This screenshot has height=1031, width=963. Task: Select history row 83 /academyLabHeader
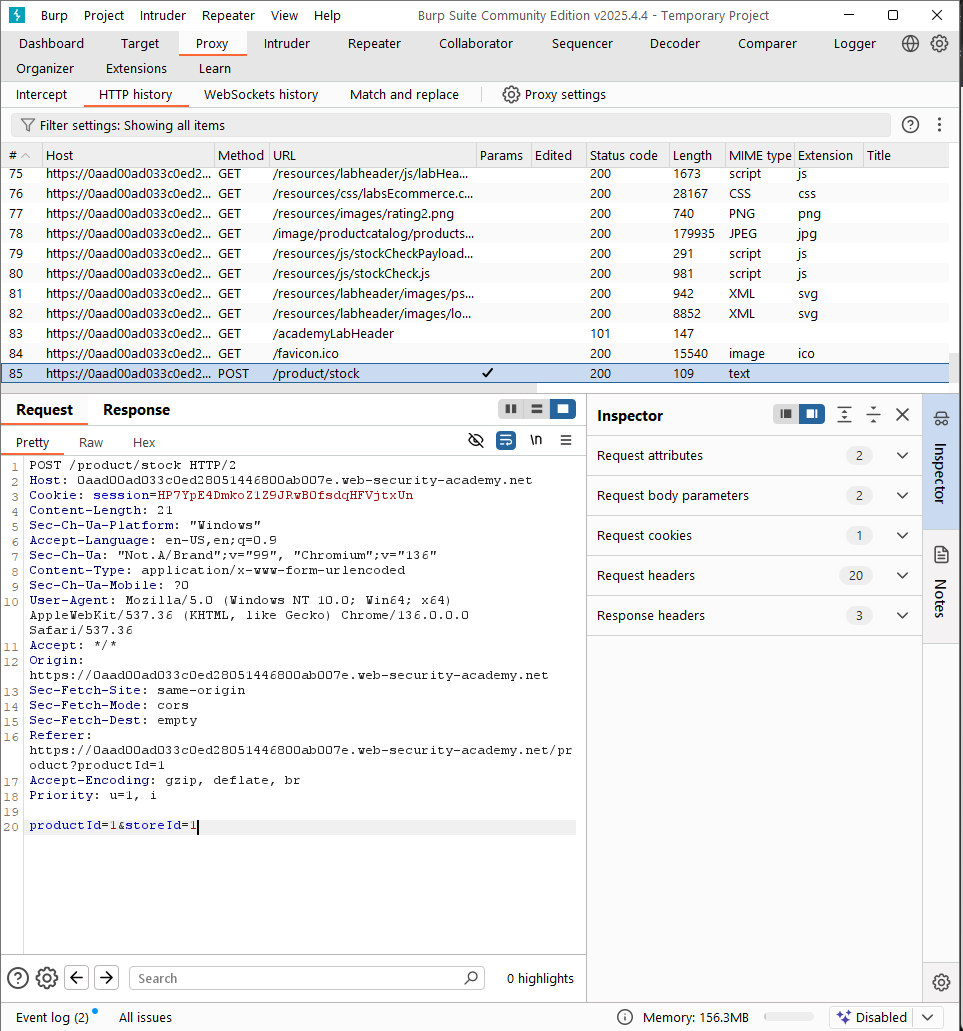tap(475, 334)
